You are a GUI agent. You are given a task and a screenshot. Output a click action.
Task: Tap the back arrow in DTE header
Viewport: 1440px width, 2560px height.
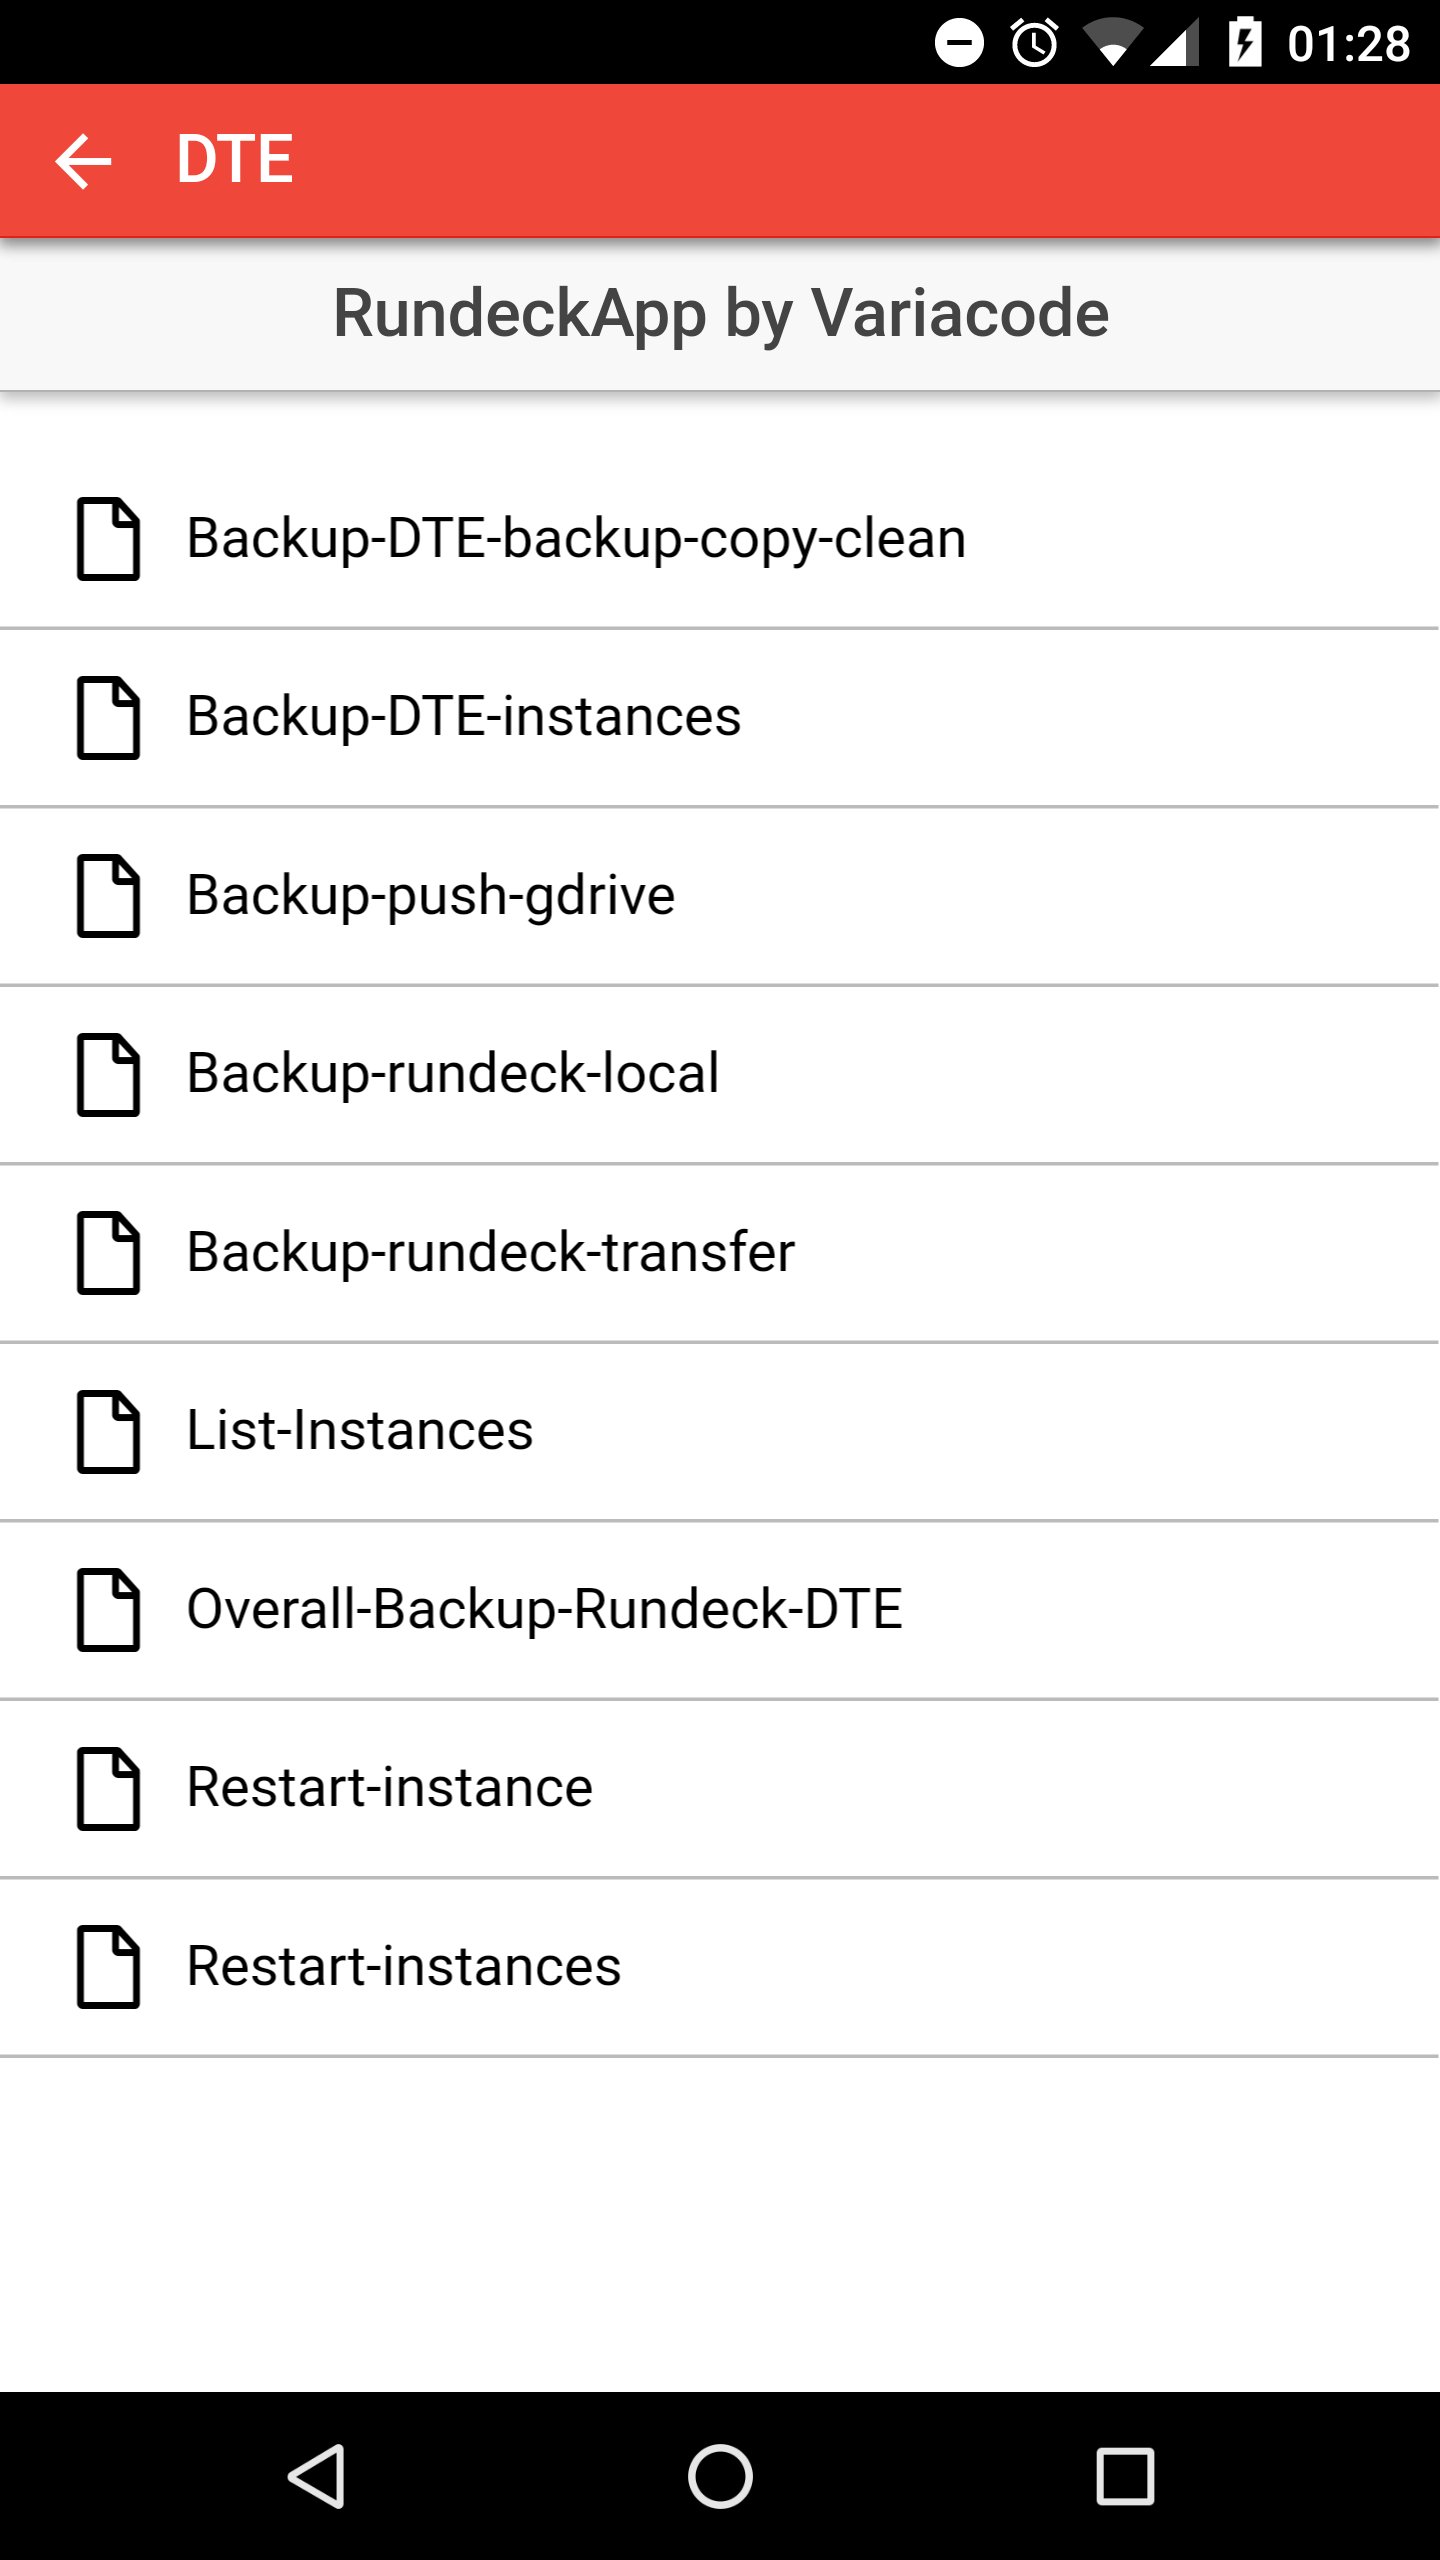[83, 160]
